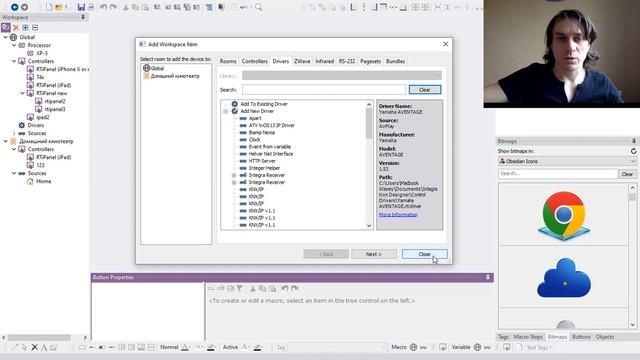Click the Save floppy disk icon
The image size is (640, 360).
tap(81, 7)
